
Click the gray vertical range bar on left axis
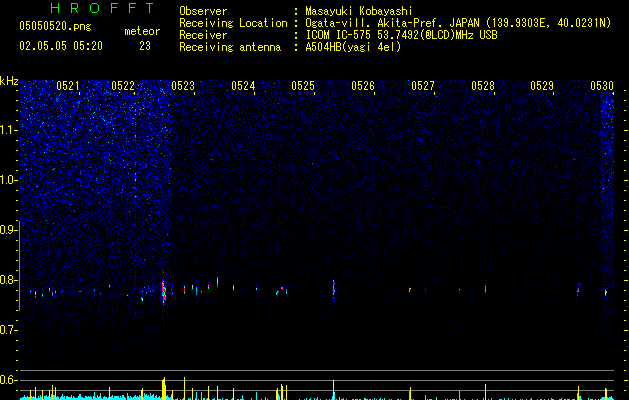pyautogui.click(x=19, y=266)
